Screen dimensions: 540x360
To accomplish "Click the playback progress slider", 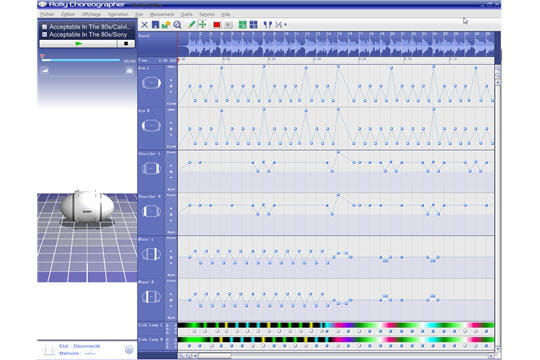I will pyautogui.click(x=81, y=60).
